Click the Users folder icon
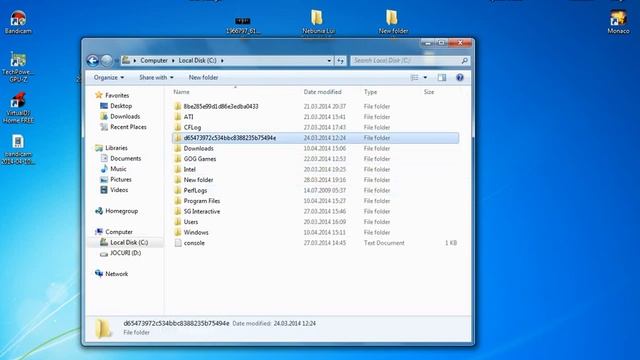640x360 pixels. tap(178, 222)
